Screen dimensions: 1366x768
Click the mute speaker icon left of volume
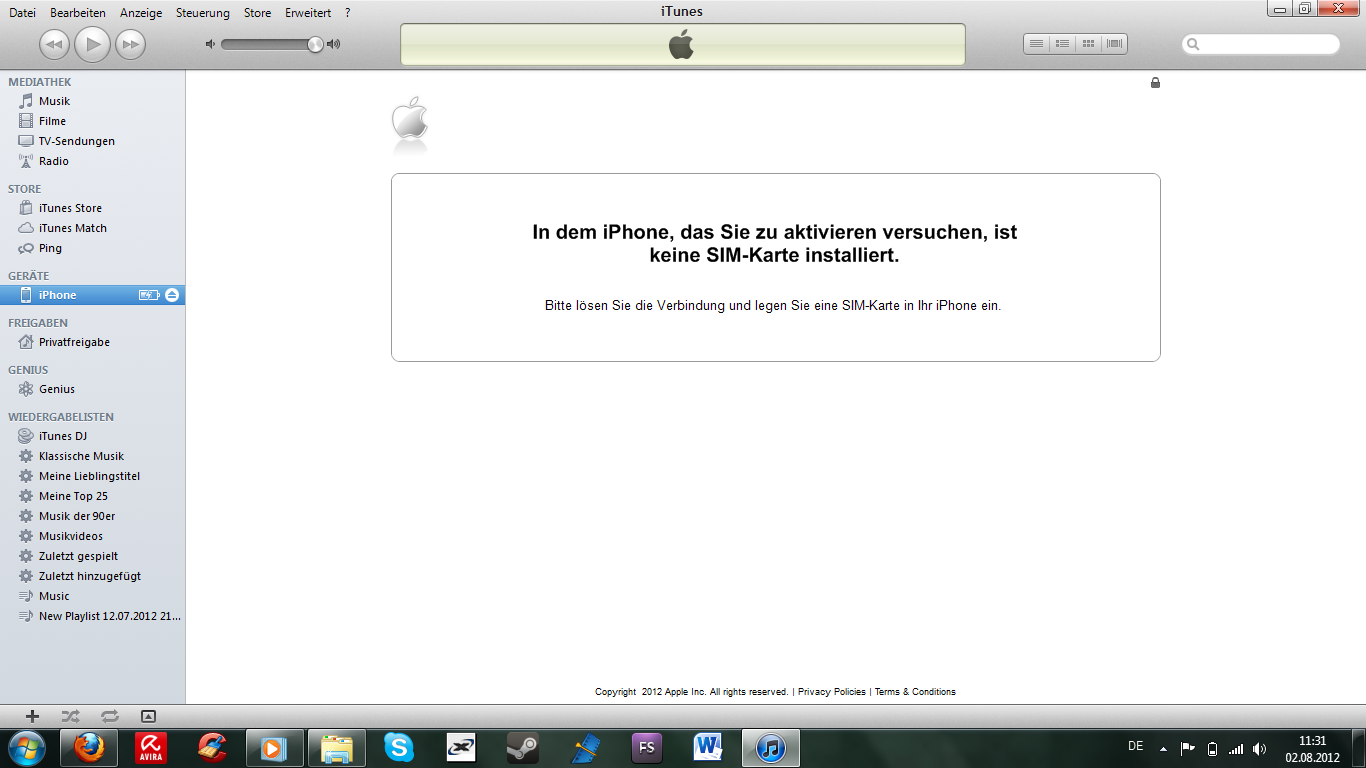point(210,44)
